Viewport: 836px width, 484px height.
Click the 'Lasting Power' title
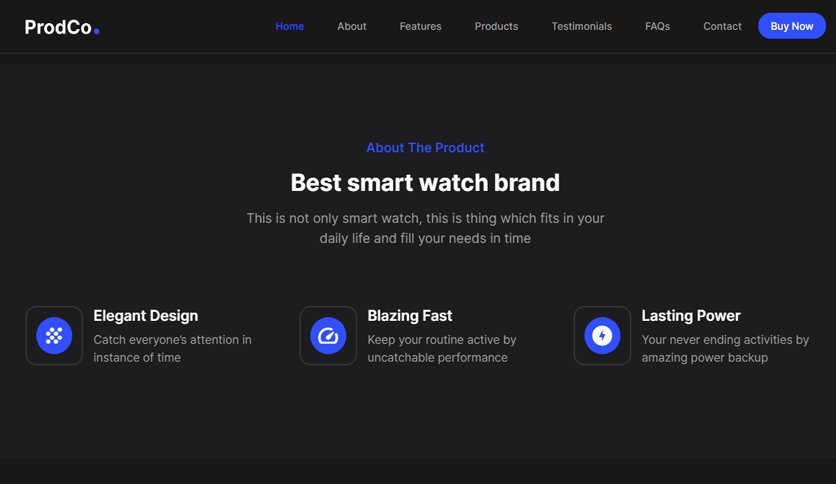(690, 316)
